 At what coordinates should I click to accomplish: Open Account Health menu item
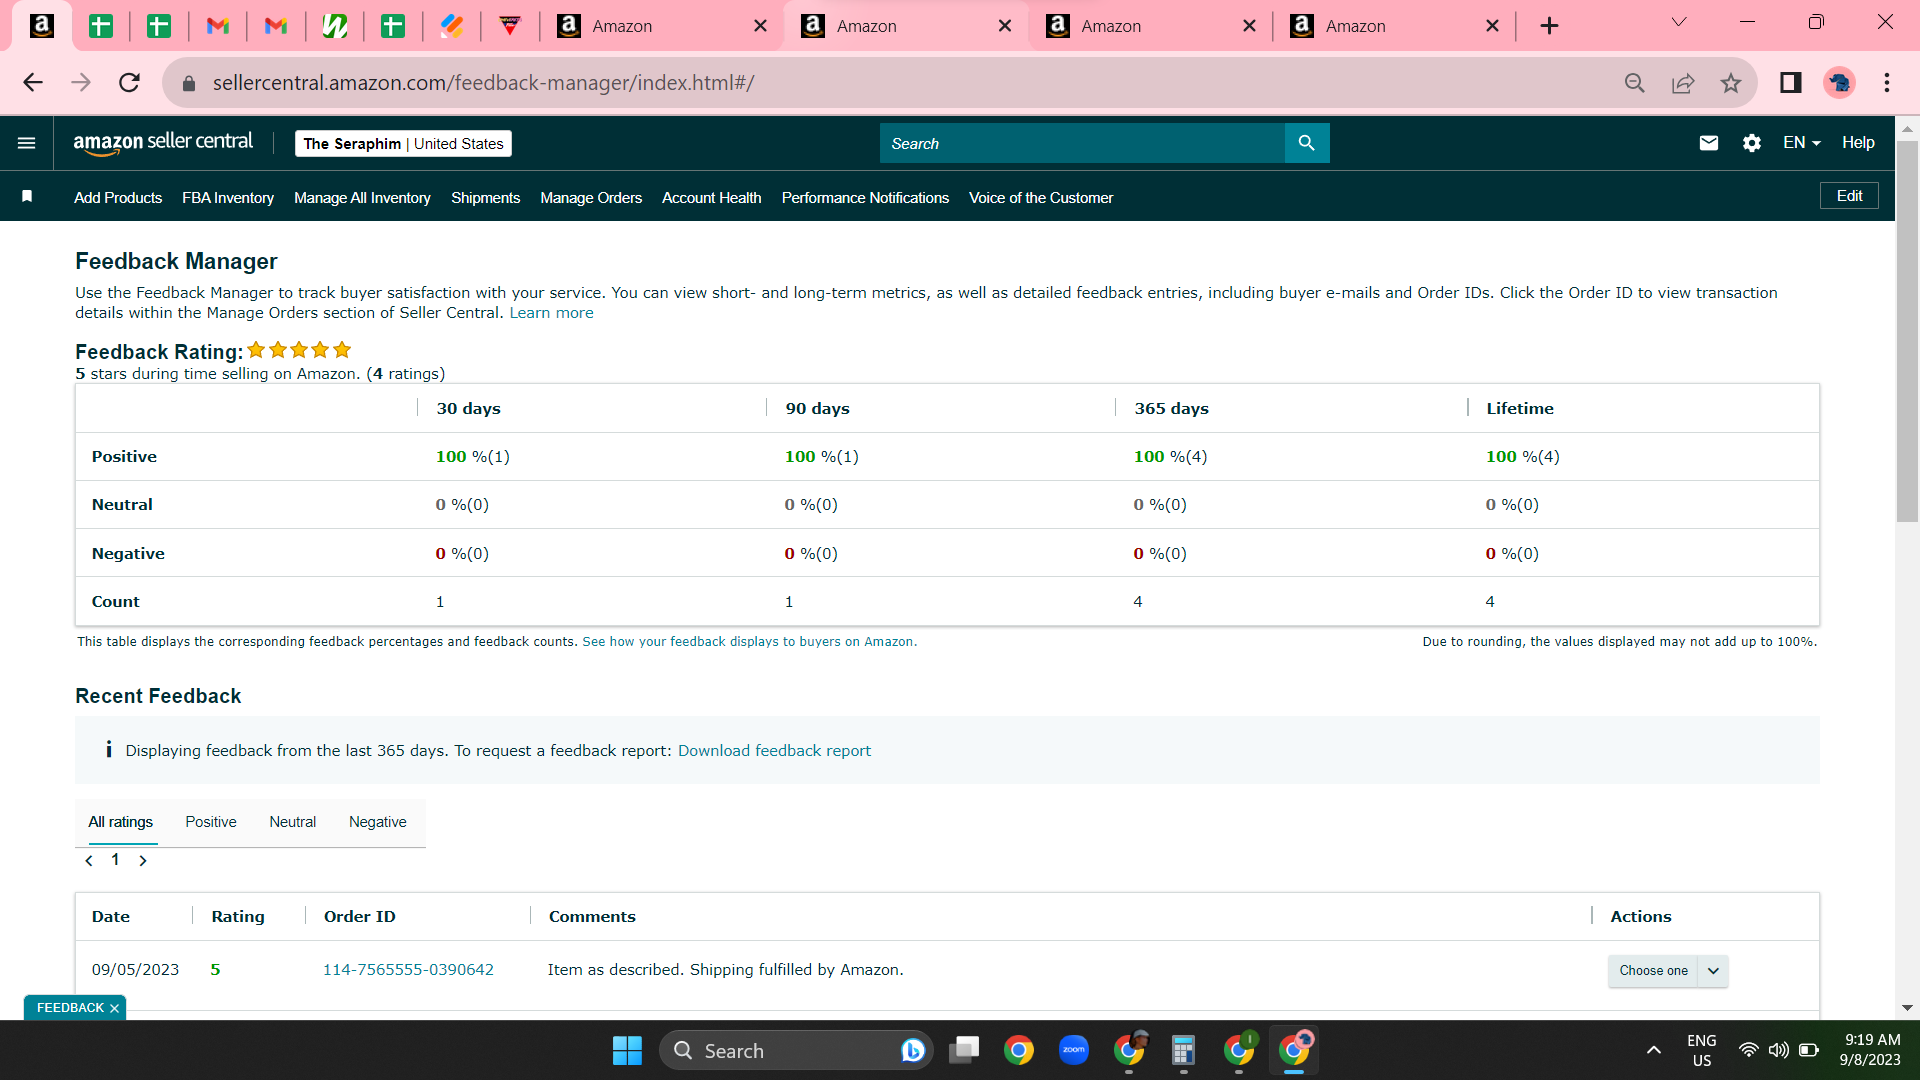[712, 198]
